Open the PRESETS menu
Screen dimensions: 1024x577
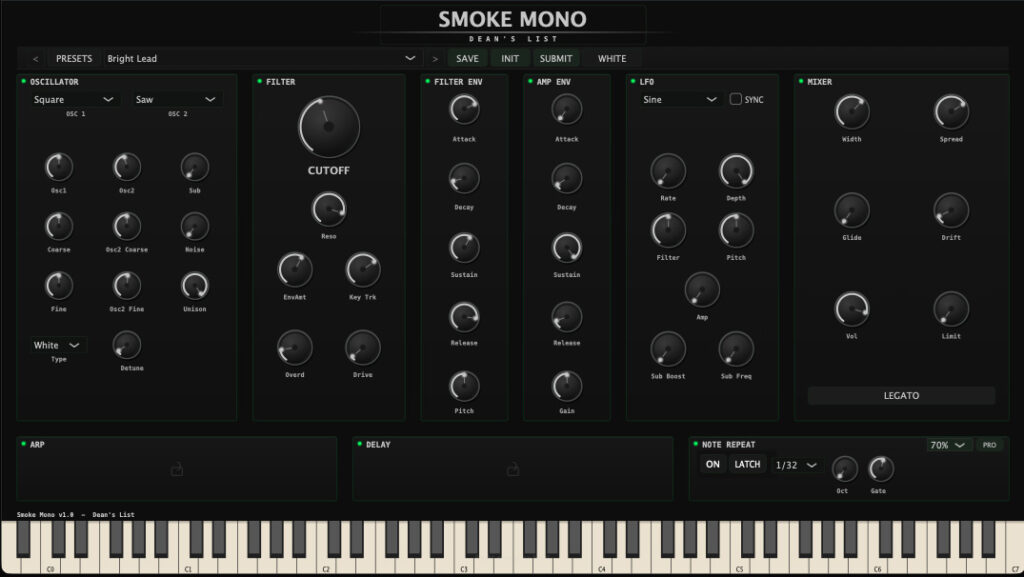(73, 58)
